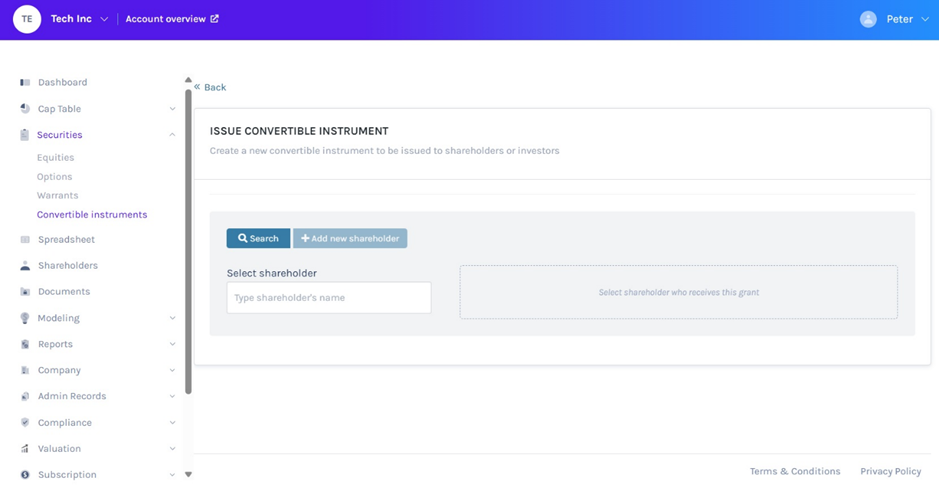Click the sidebar scroll down arrow
The image size is (939, 488).
[188, 475]
